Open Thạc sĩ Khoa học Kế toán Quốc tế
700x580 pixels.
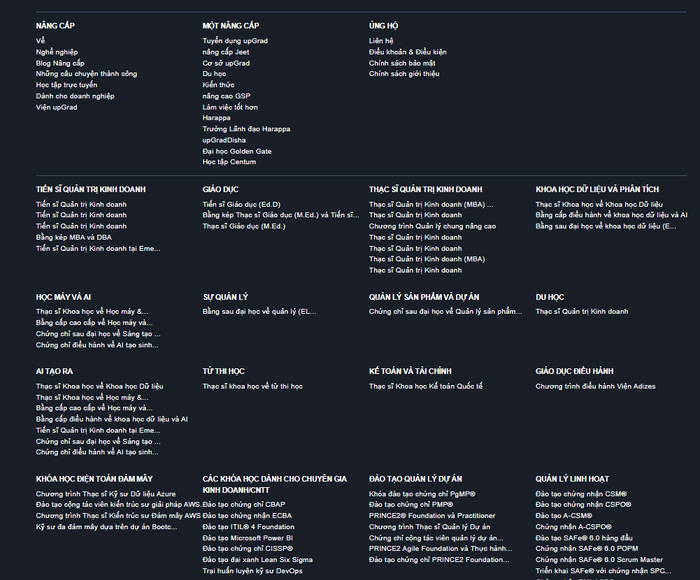point(425,386)
